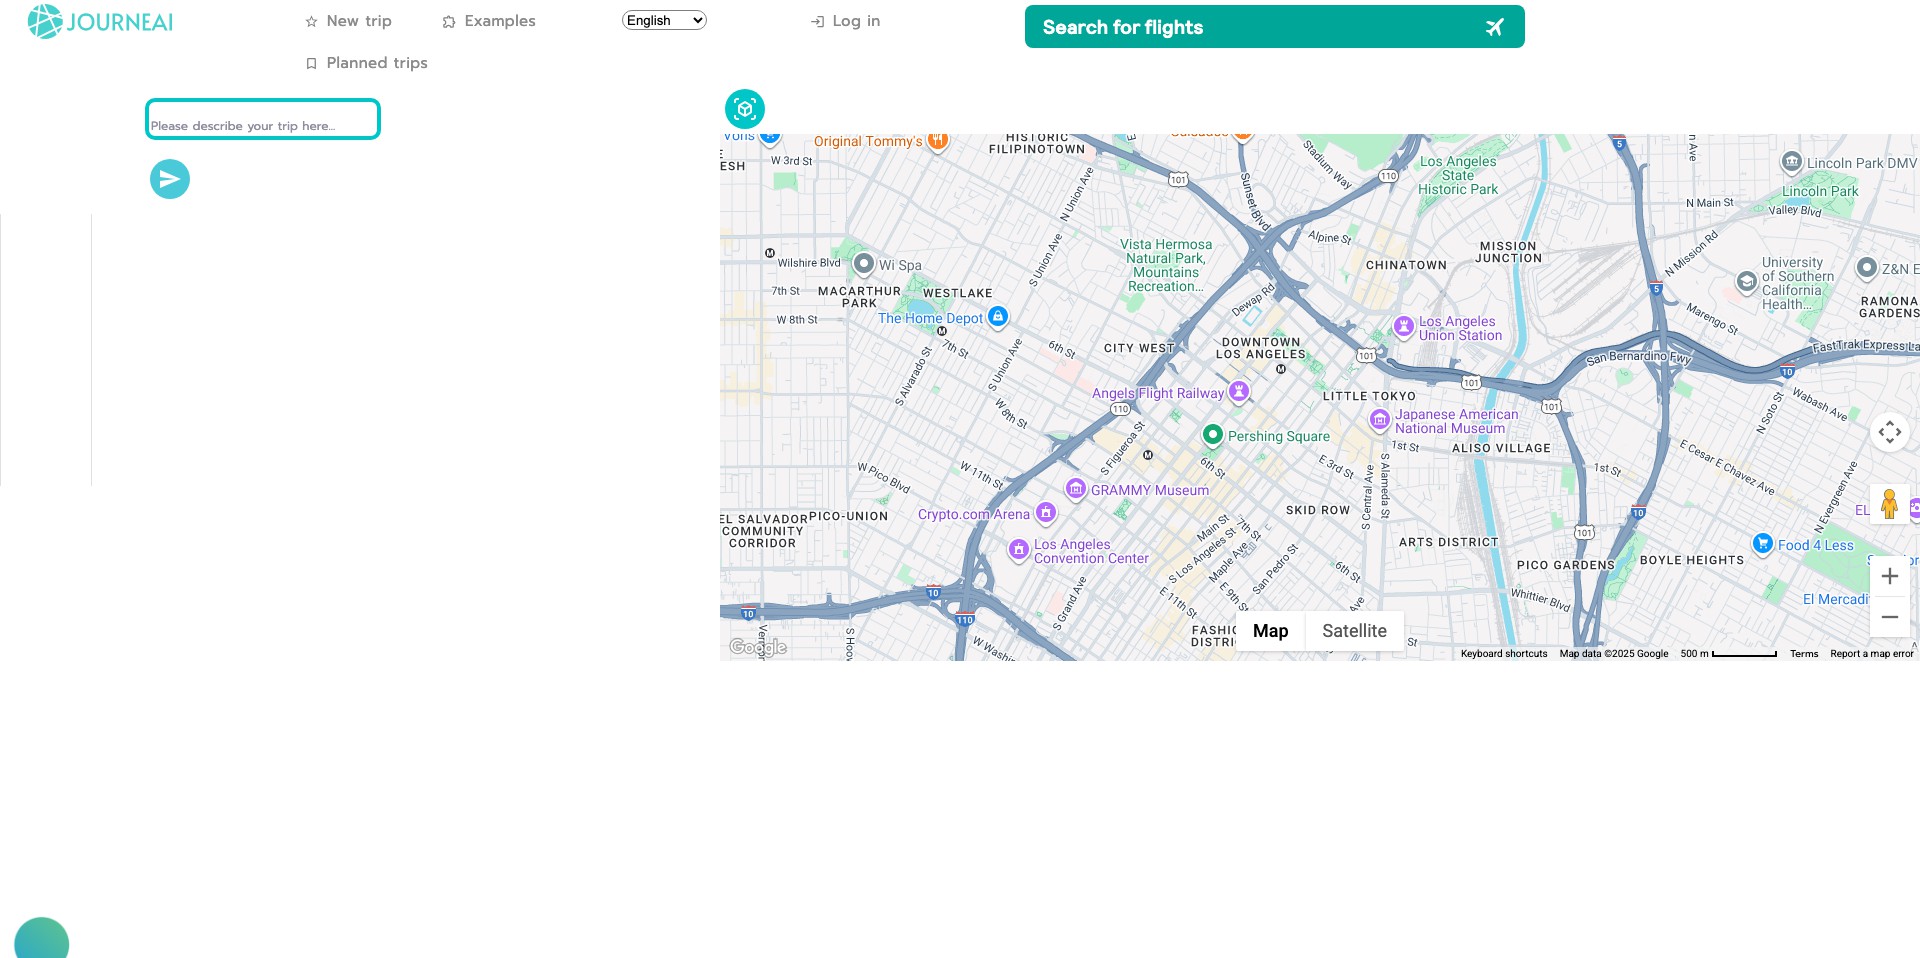Click the DOWNTOWN LOS ANGELES label
This screenshot has width=1920, height=958.
1261,348
